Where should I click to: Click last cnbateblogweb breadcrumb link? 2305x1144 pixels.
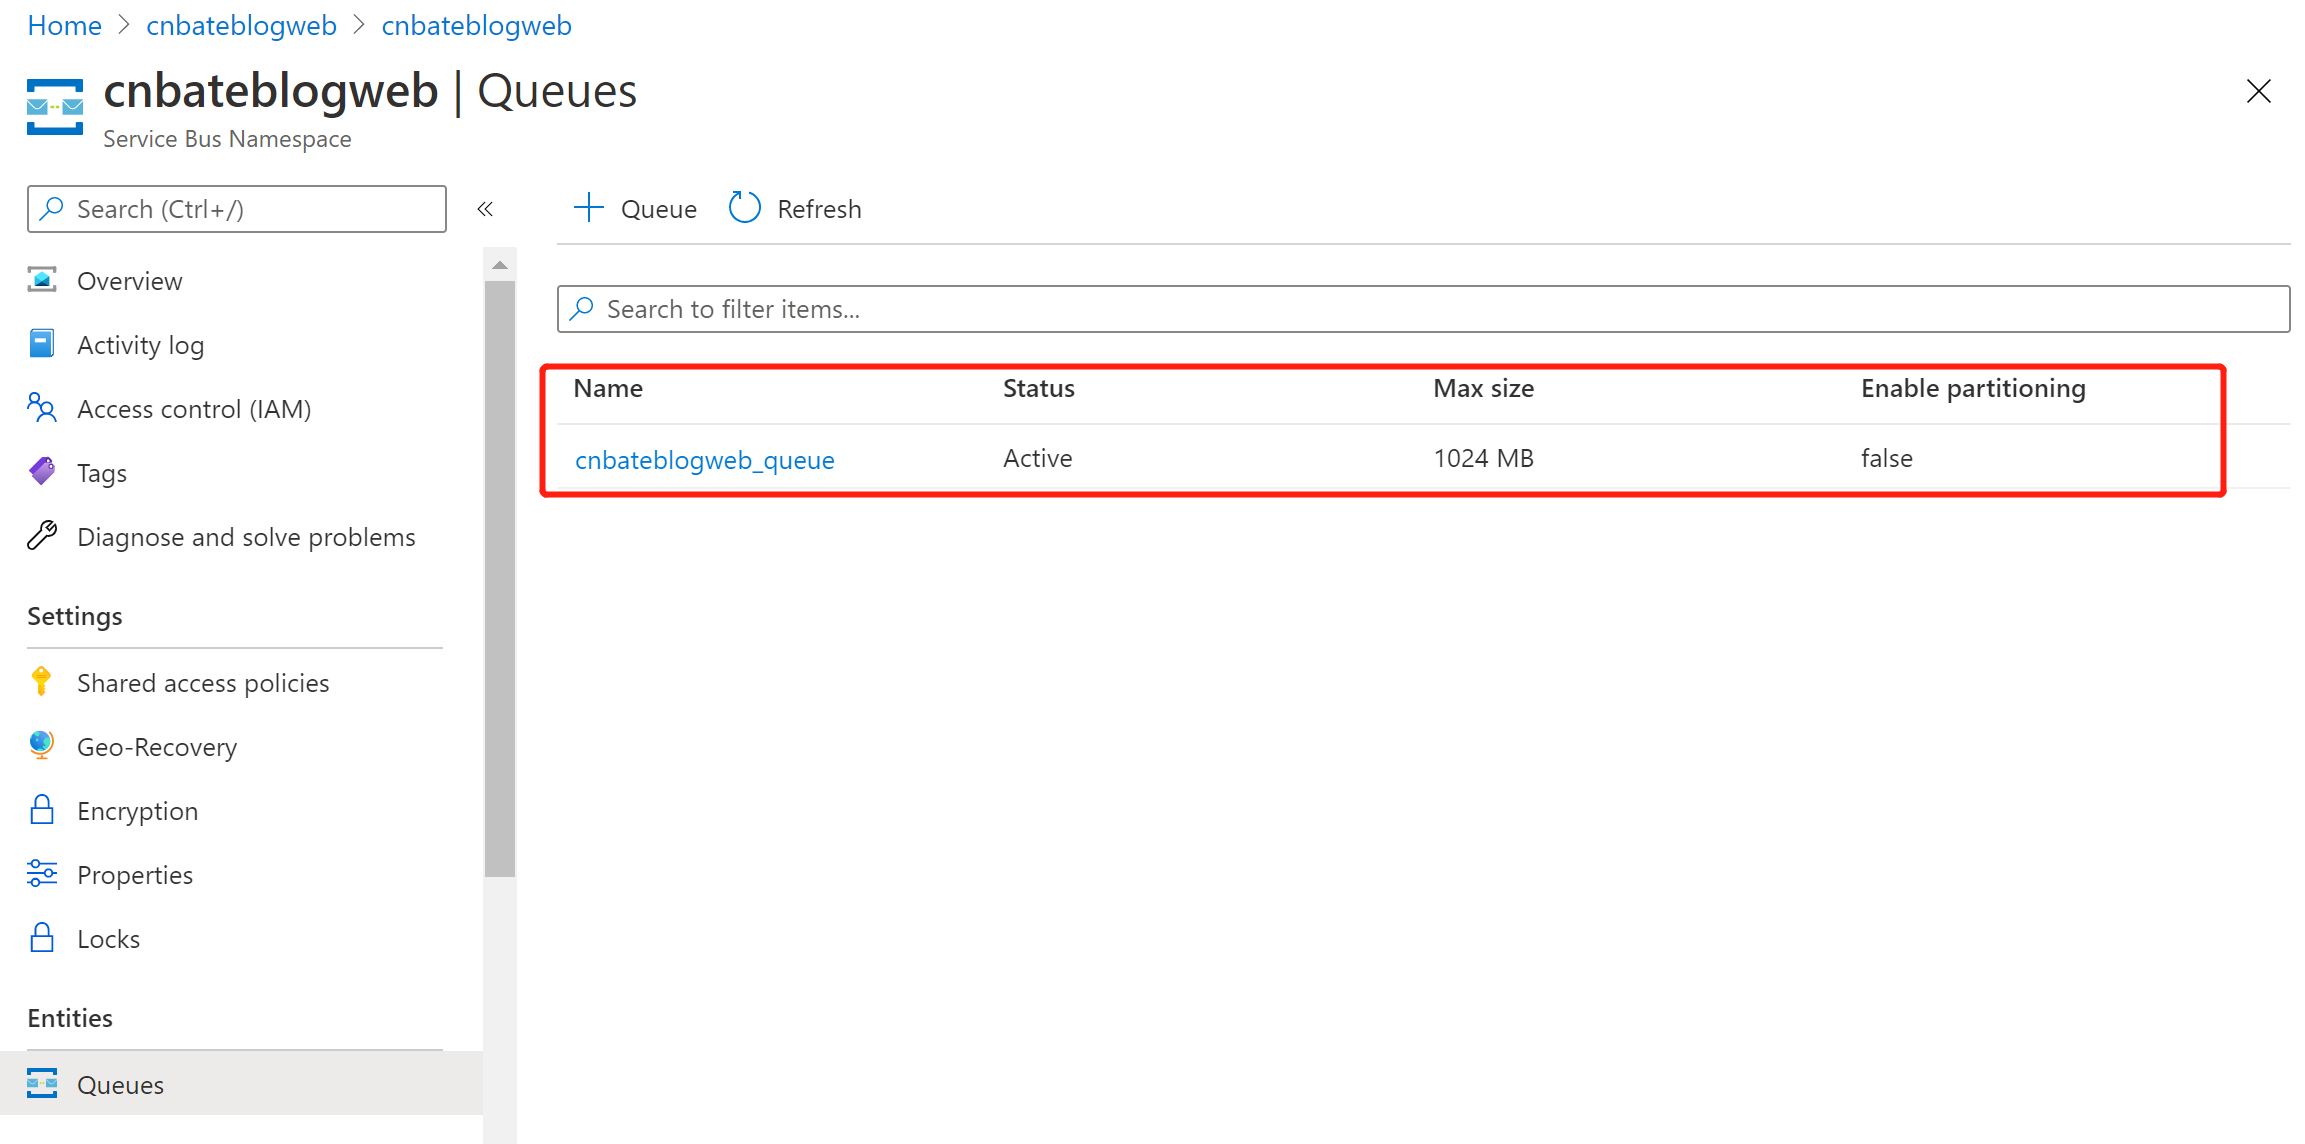click(x=476, y=25)
